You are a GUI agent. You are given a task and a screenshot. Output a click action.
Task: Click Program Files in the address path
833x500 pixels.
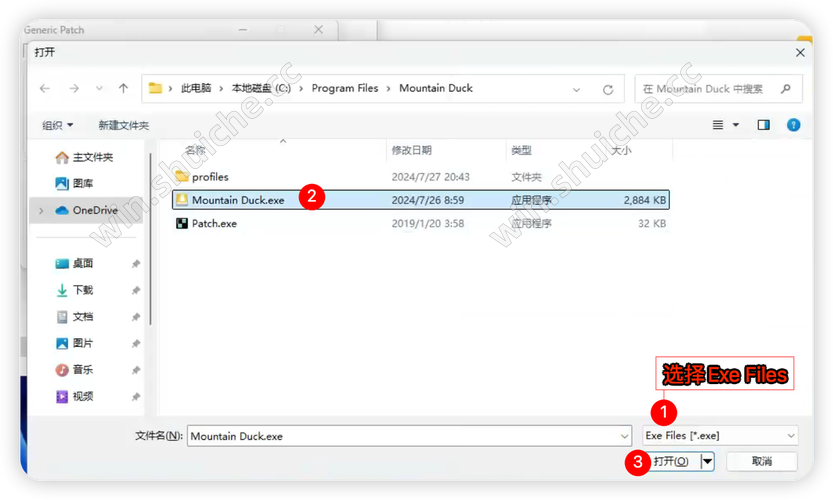pyautogui.click(x=345, y=88)
